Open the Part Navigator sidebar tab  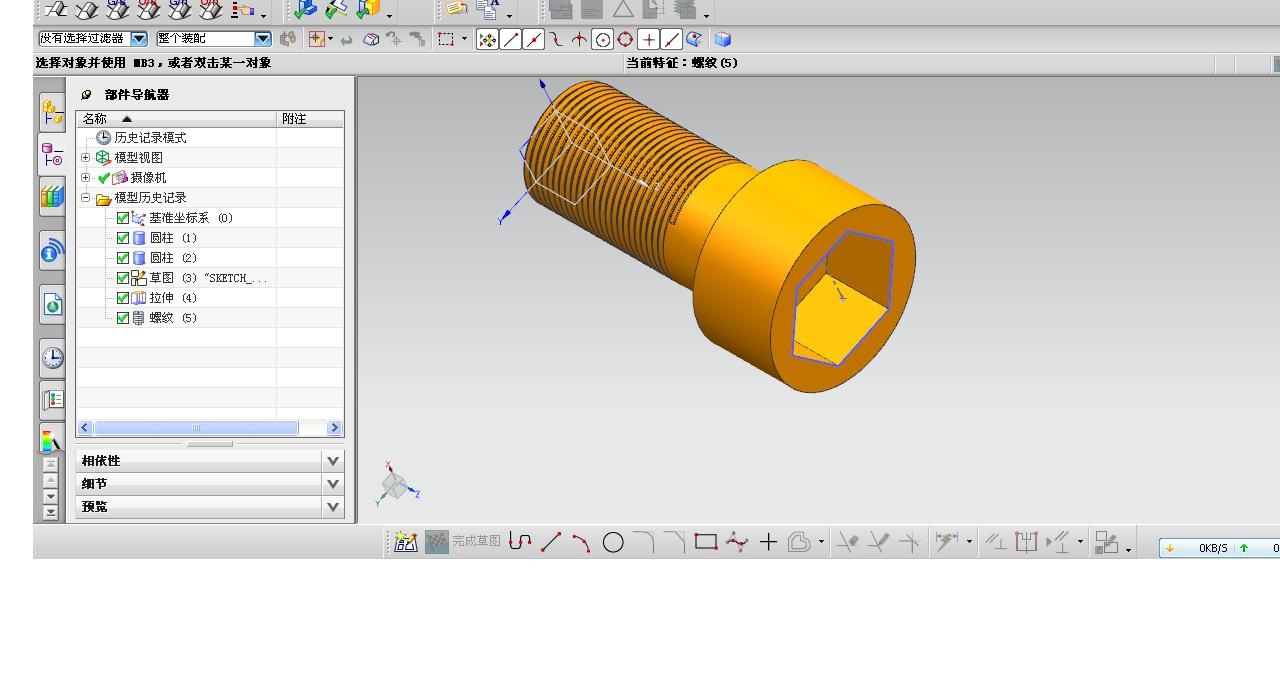click(x=52, y=155)
